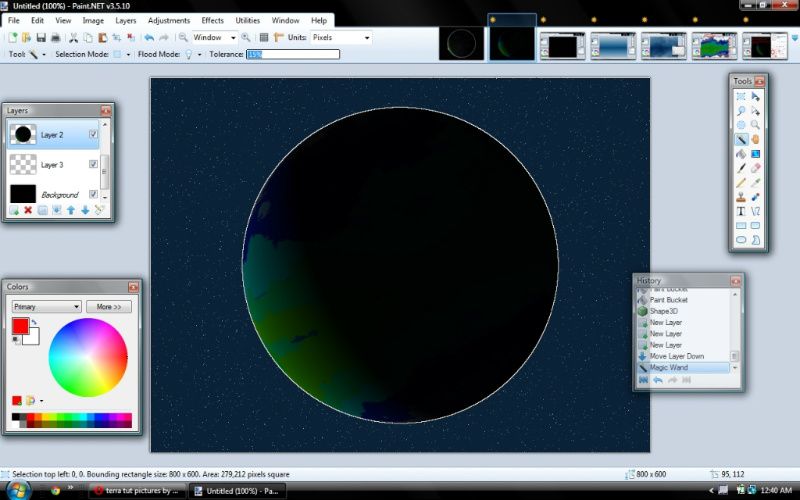Screen dimensions: 800x500
Task: Select the Pan hand tool
Action: 756,139
